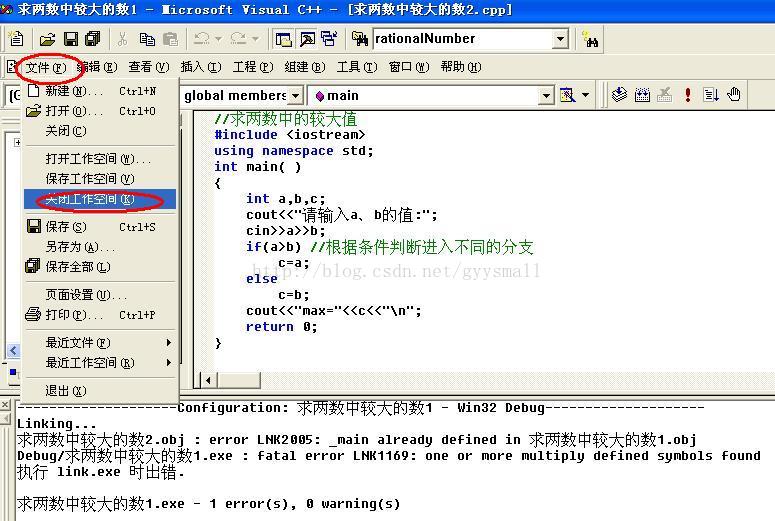Click the hand Insert Breakpoint icon
Viewport: 775px width, 521px height.
tap(734, 94)
